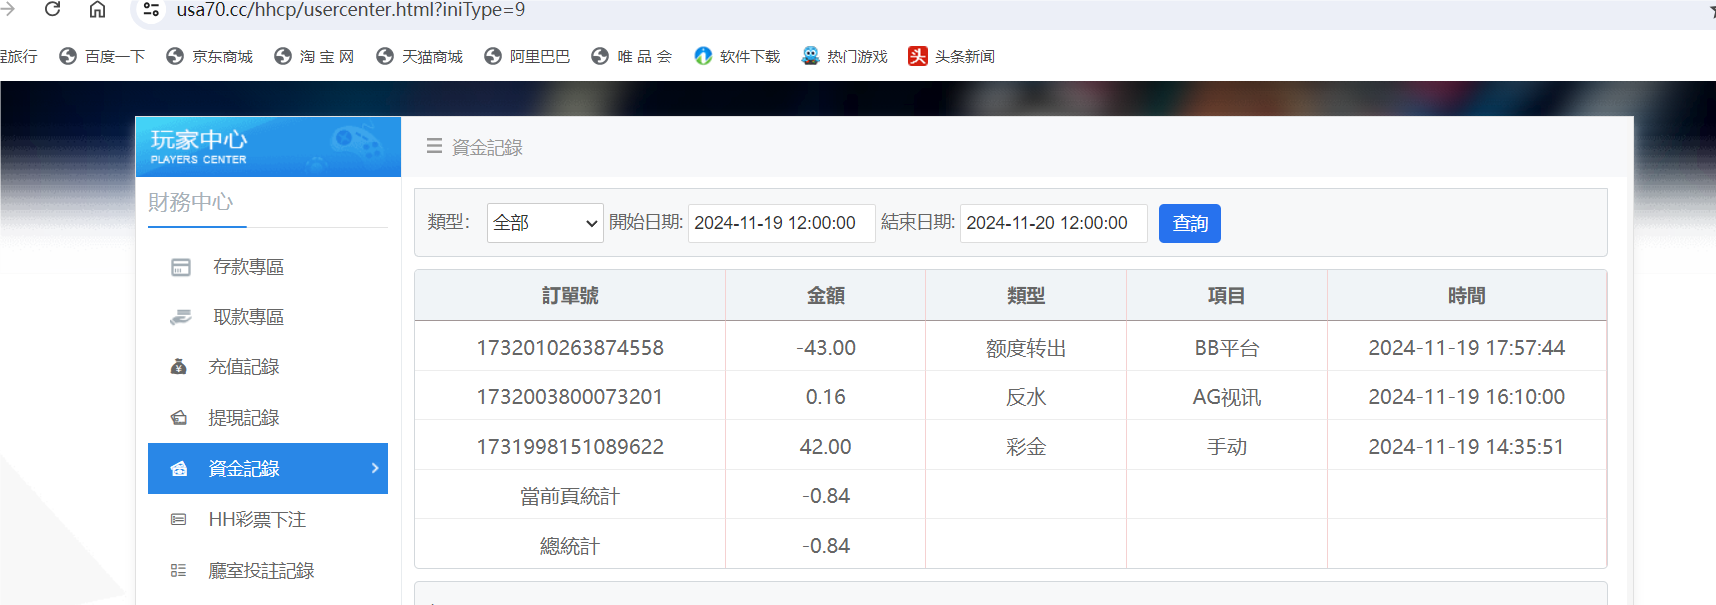Open the 結束日期 date picker field
Screen dimensions: 1716x605
pos(1052,223)
